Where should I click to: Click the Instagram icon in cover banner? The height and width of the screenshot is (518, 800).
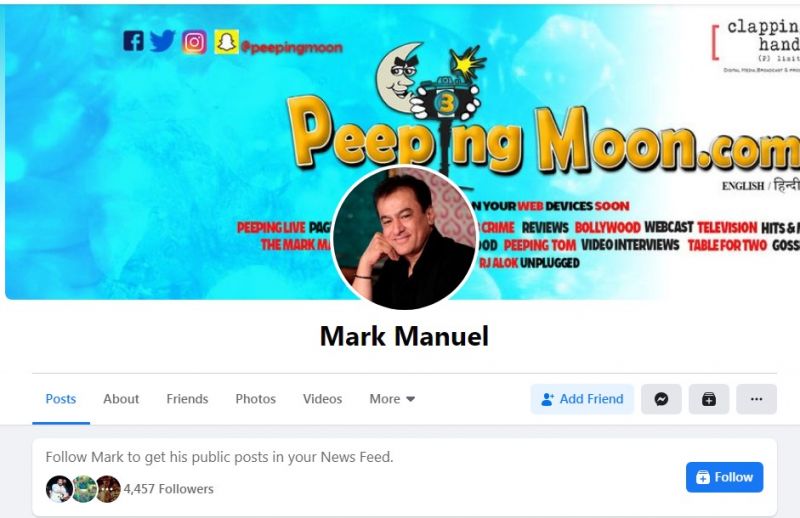pyautogui.click(x=194, y=42)
